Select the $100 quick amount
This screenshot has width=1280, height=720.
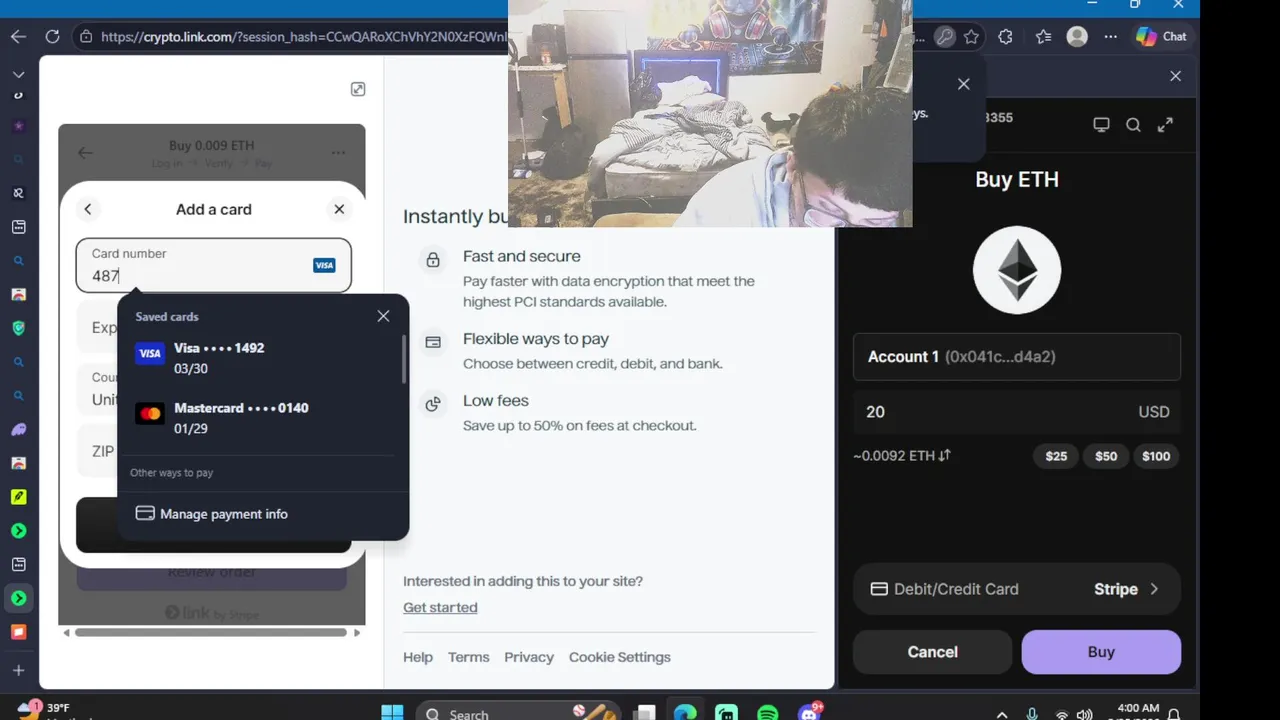(1156, 456)
